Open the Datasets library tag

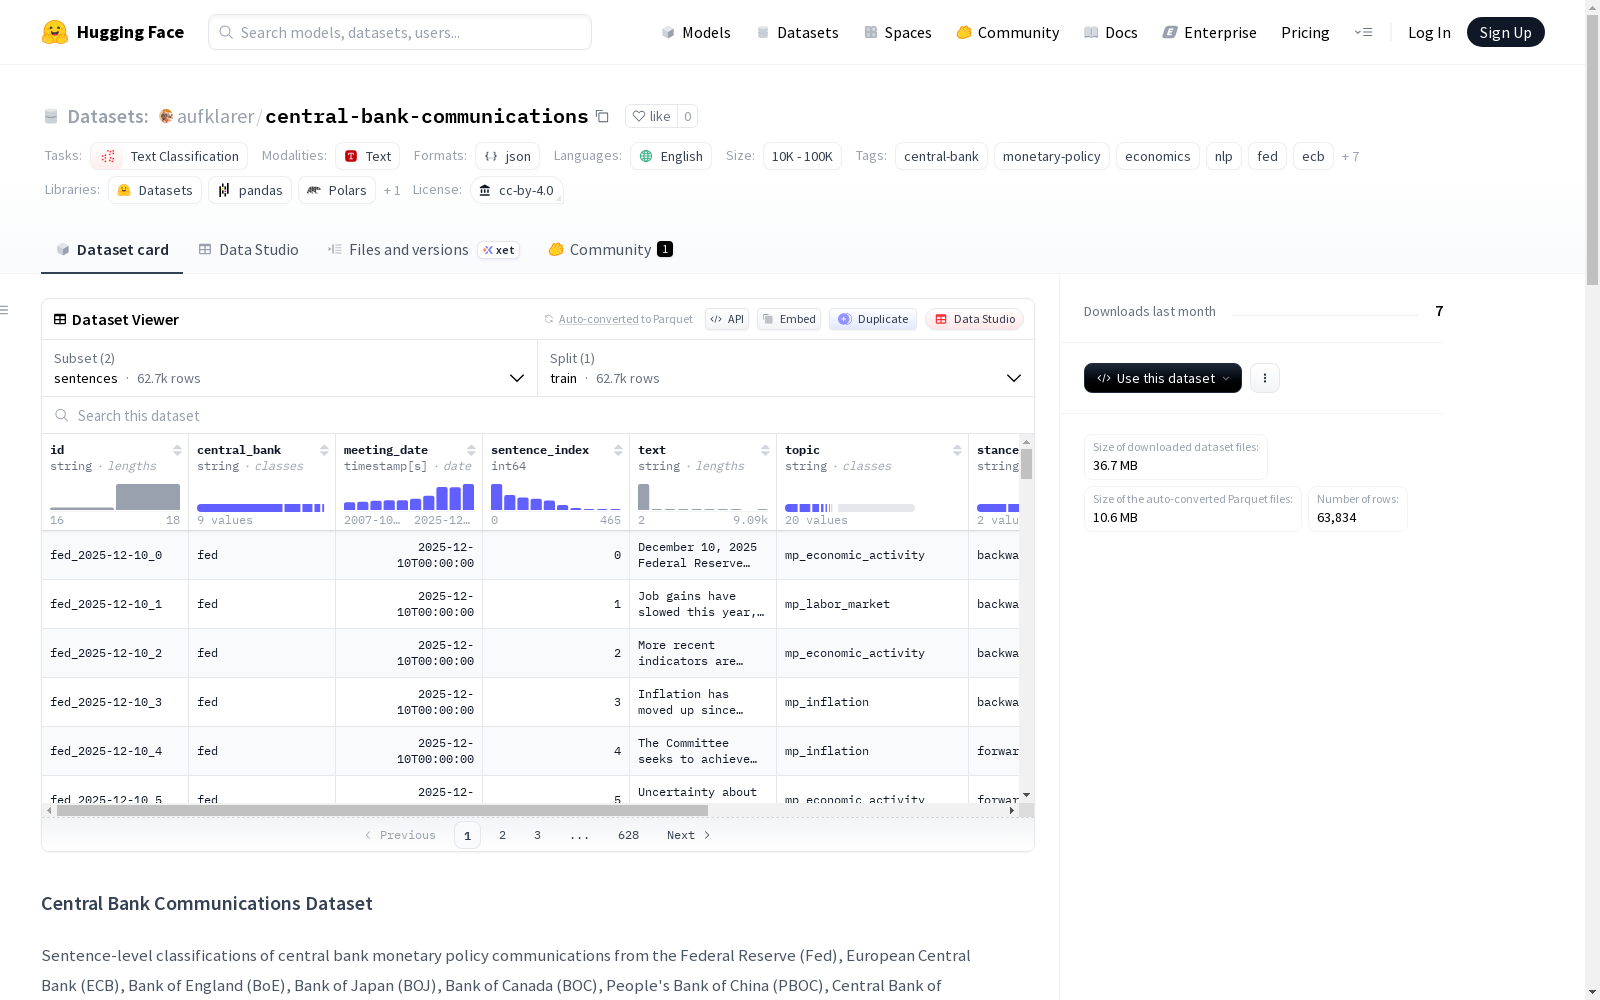[155, 190]
